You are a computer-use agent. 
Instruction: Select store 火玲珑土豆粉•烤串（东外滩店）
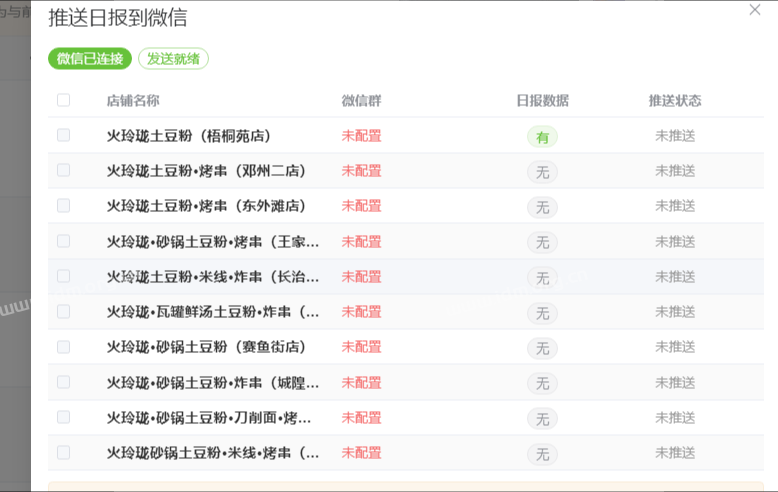coord(206,206)
